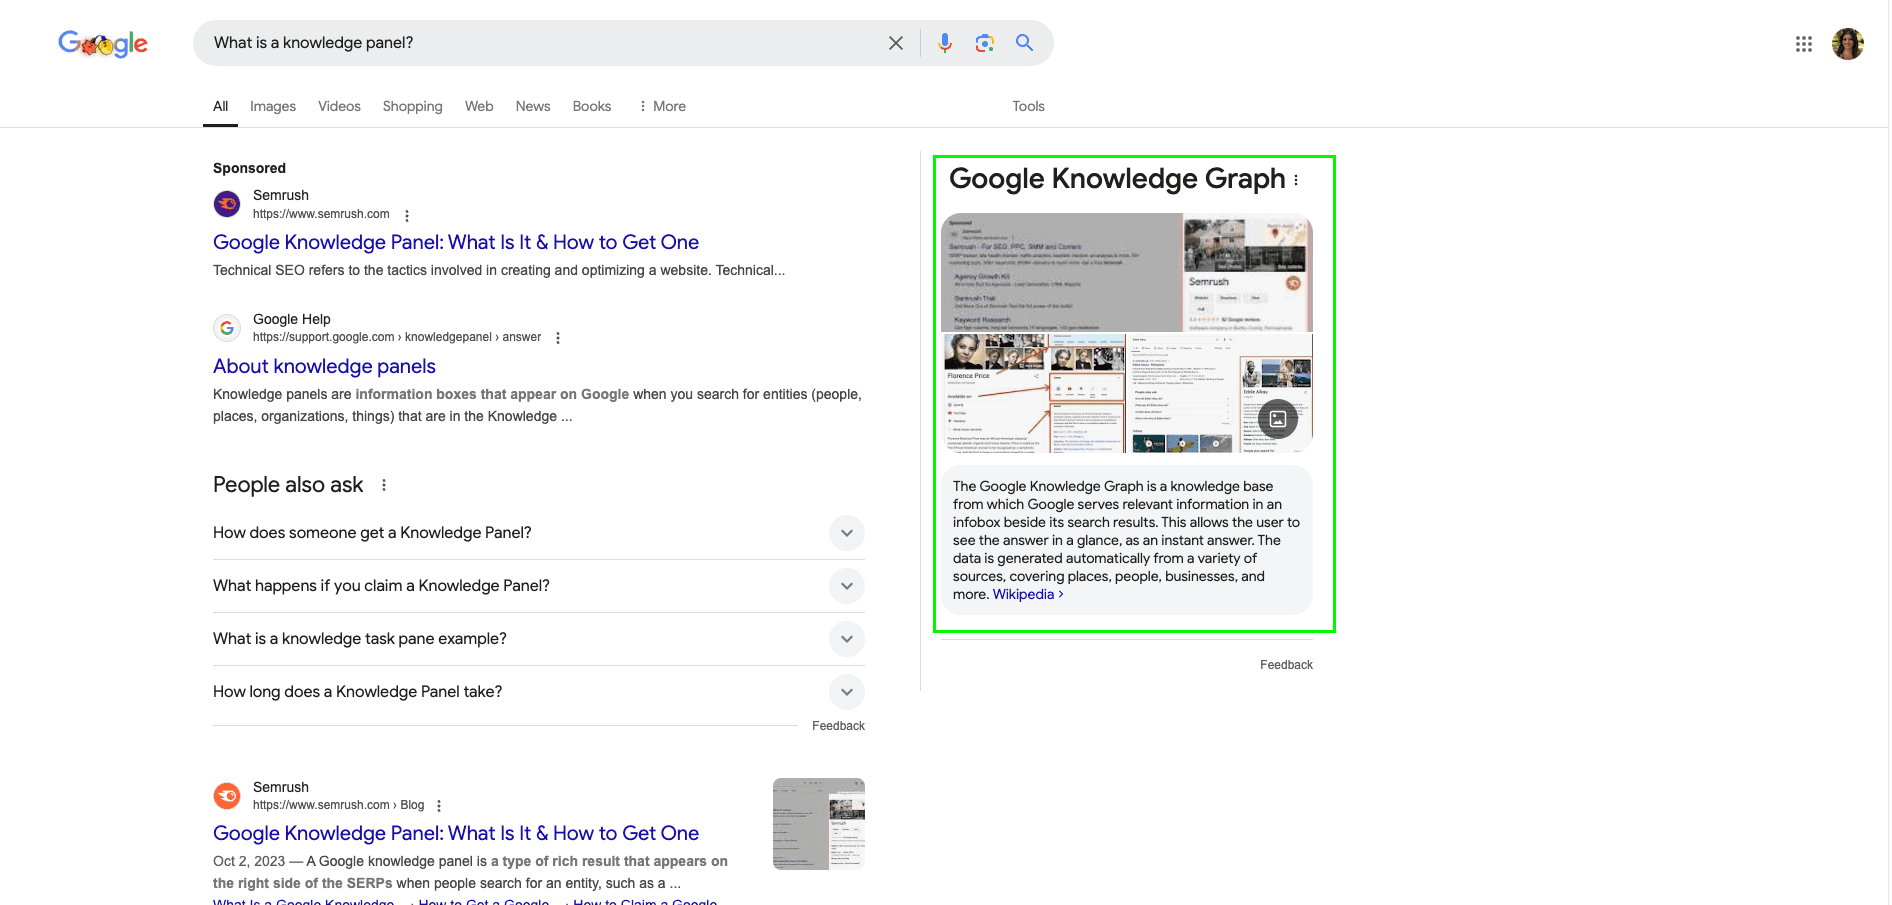Screen dimensions: 1892x905
Task: Switch to the Shopping tab
Action: click(x=412, y=106)
